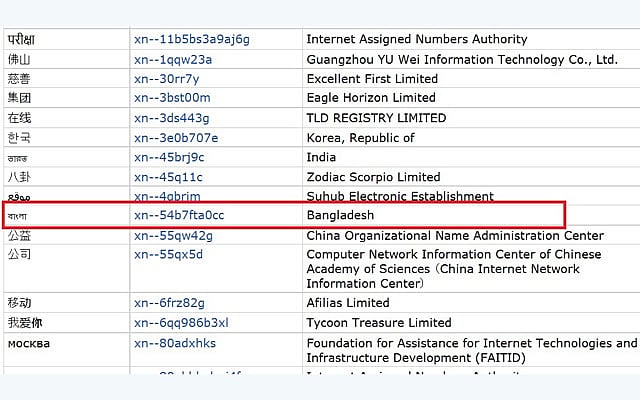Click the Afilias Limited cell
The width and height of the screenshot is (640, 400).
pos(471,303)
